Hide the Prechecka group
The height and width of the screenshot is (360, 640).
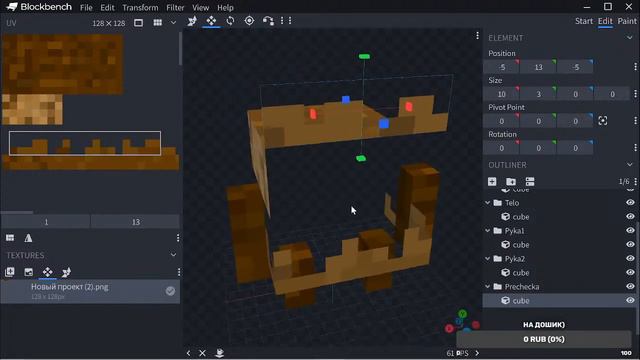630,287
